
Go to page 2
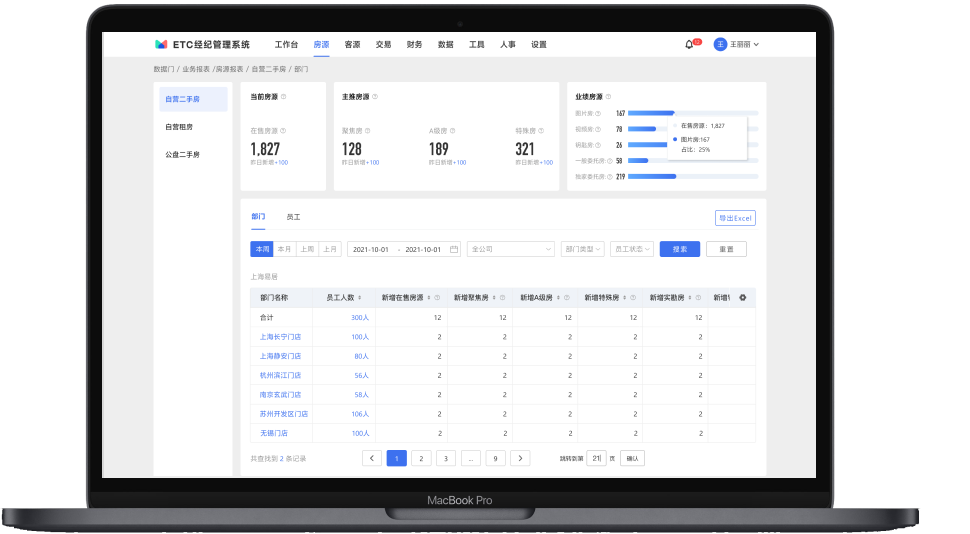click(x=421, y=459)
